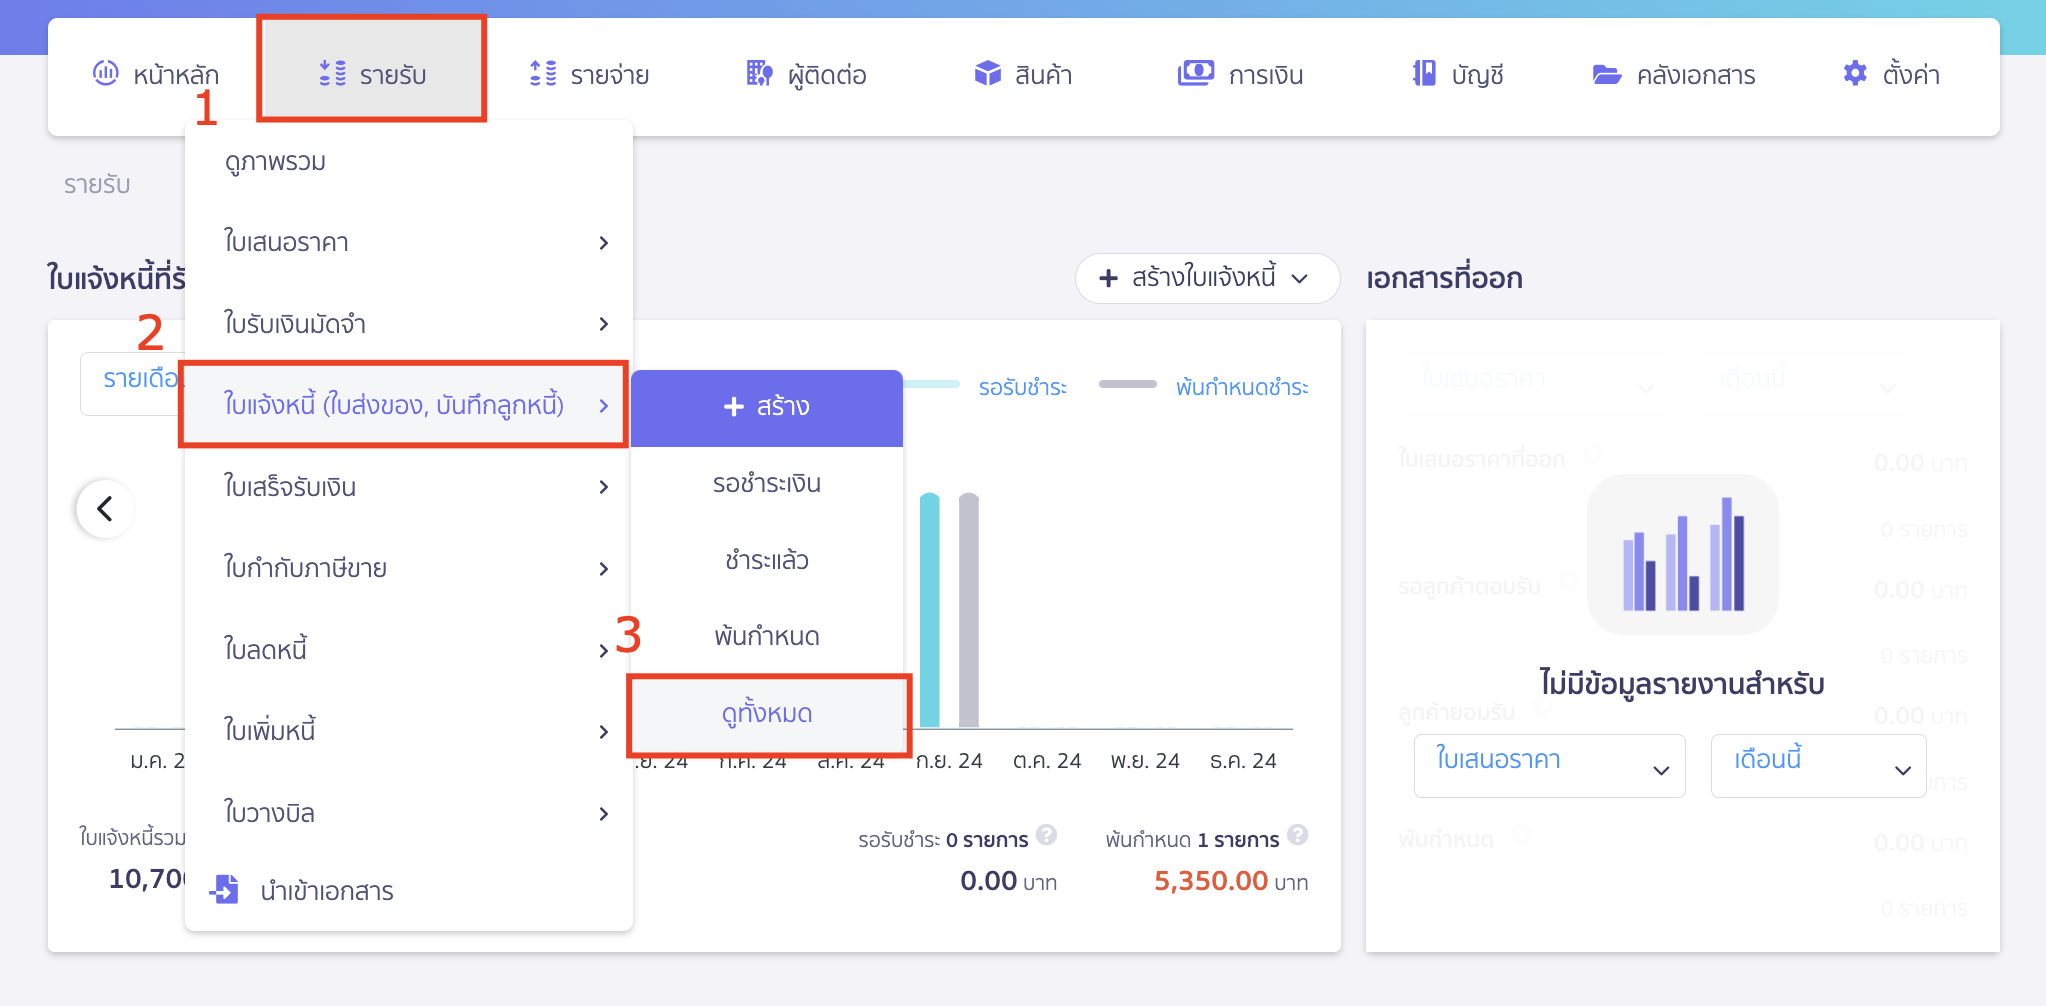Choose นำเข้าเอกสาร from the menu
This screenshot has height=1006, width=2046.
coord(409,890)
